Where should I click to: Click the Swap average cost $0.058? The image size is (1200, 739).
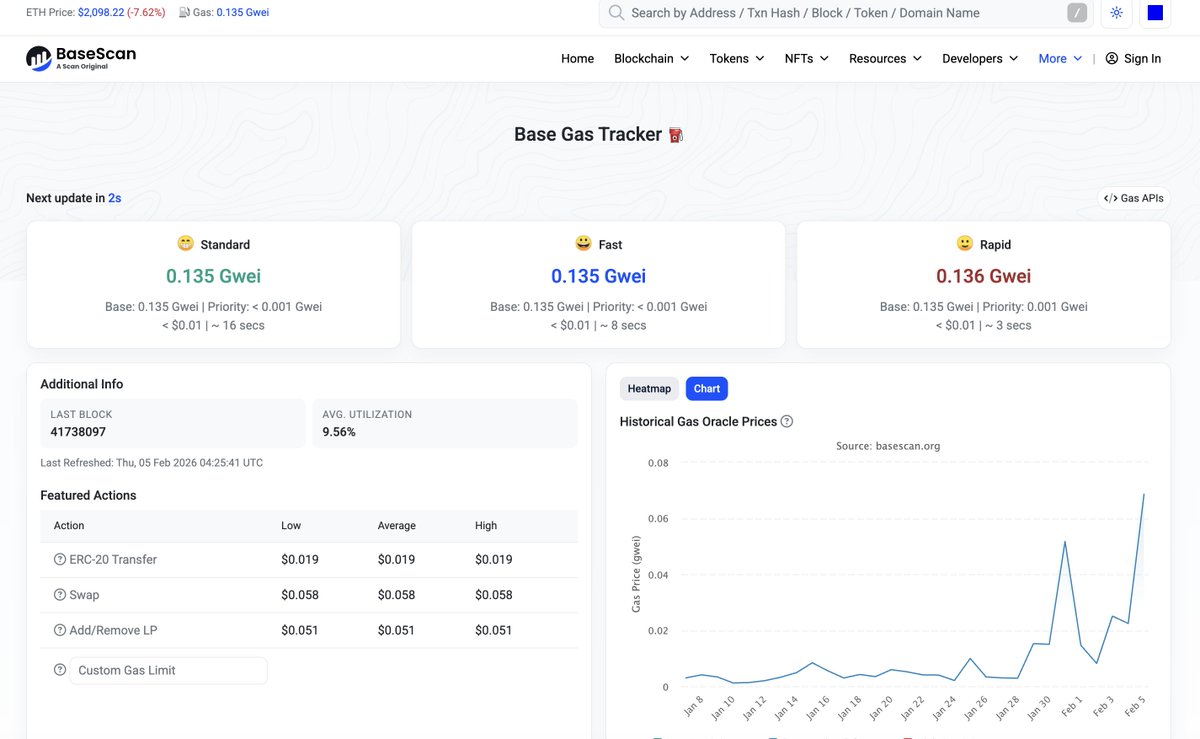point(397,595)
